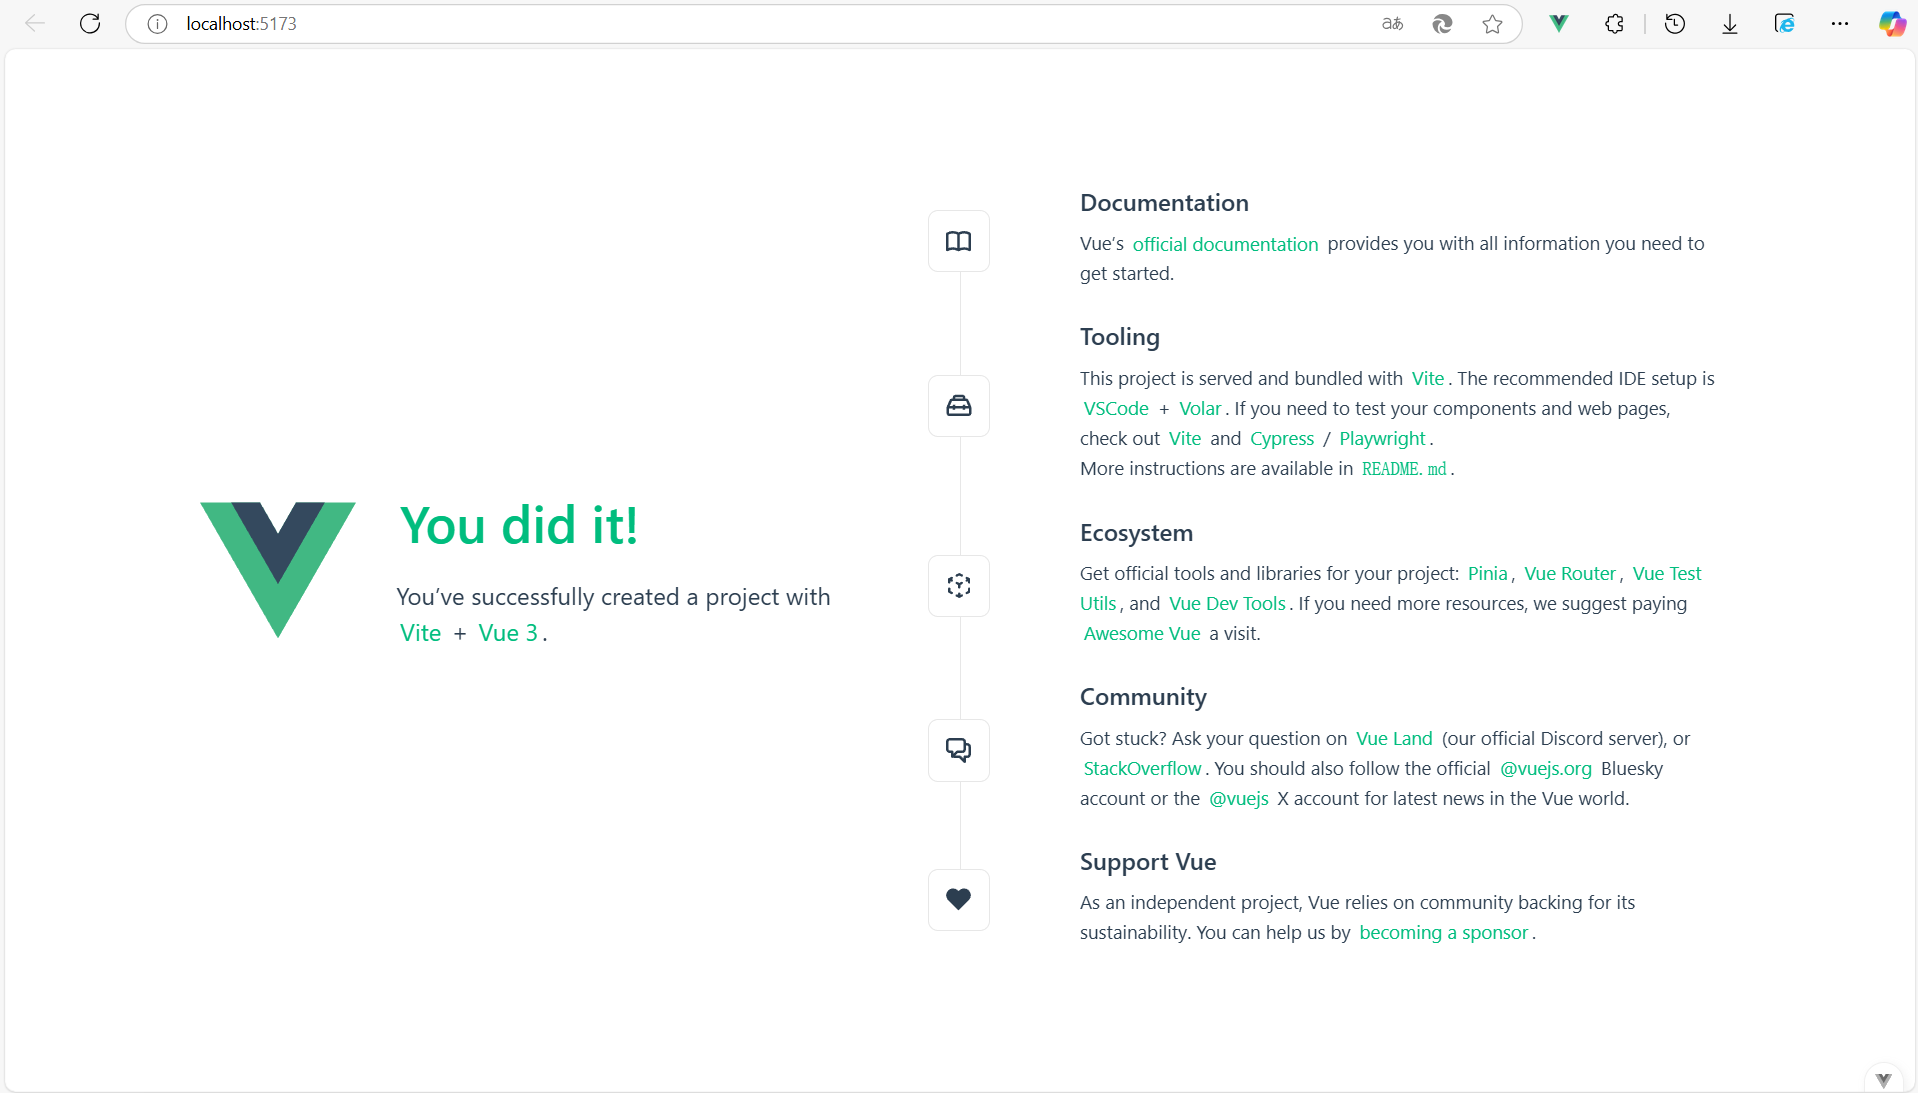Open Vue devtools floating button at bottom-right
1918x1093 pixels.
[x=1884, y=1079]
